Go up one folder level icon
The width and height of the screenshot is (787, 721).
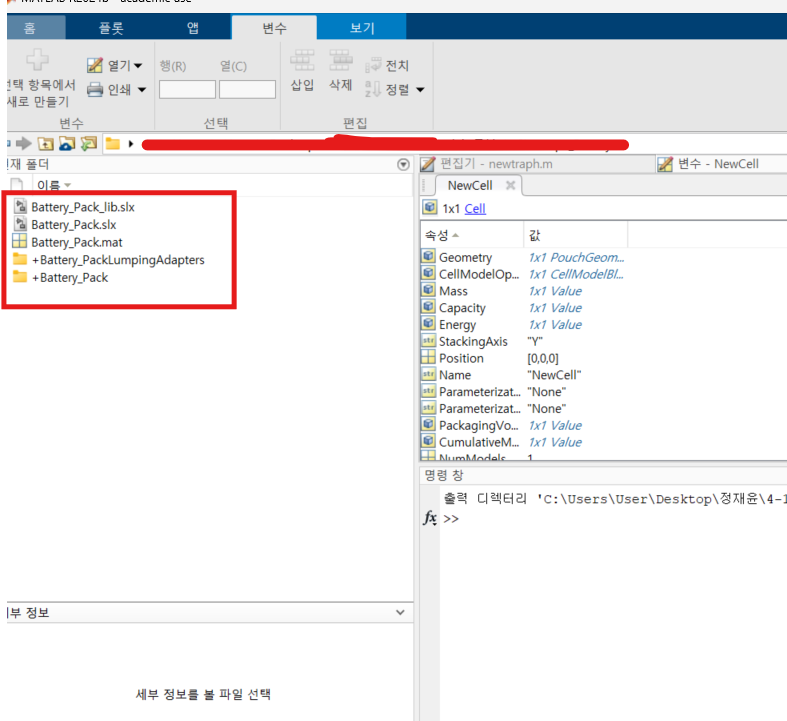(46, 144)
